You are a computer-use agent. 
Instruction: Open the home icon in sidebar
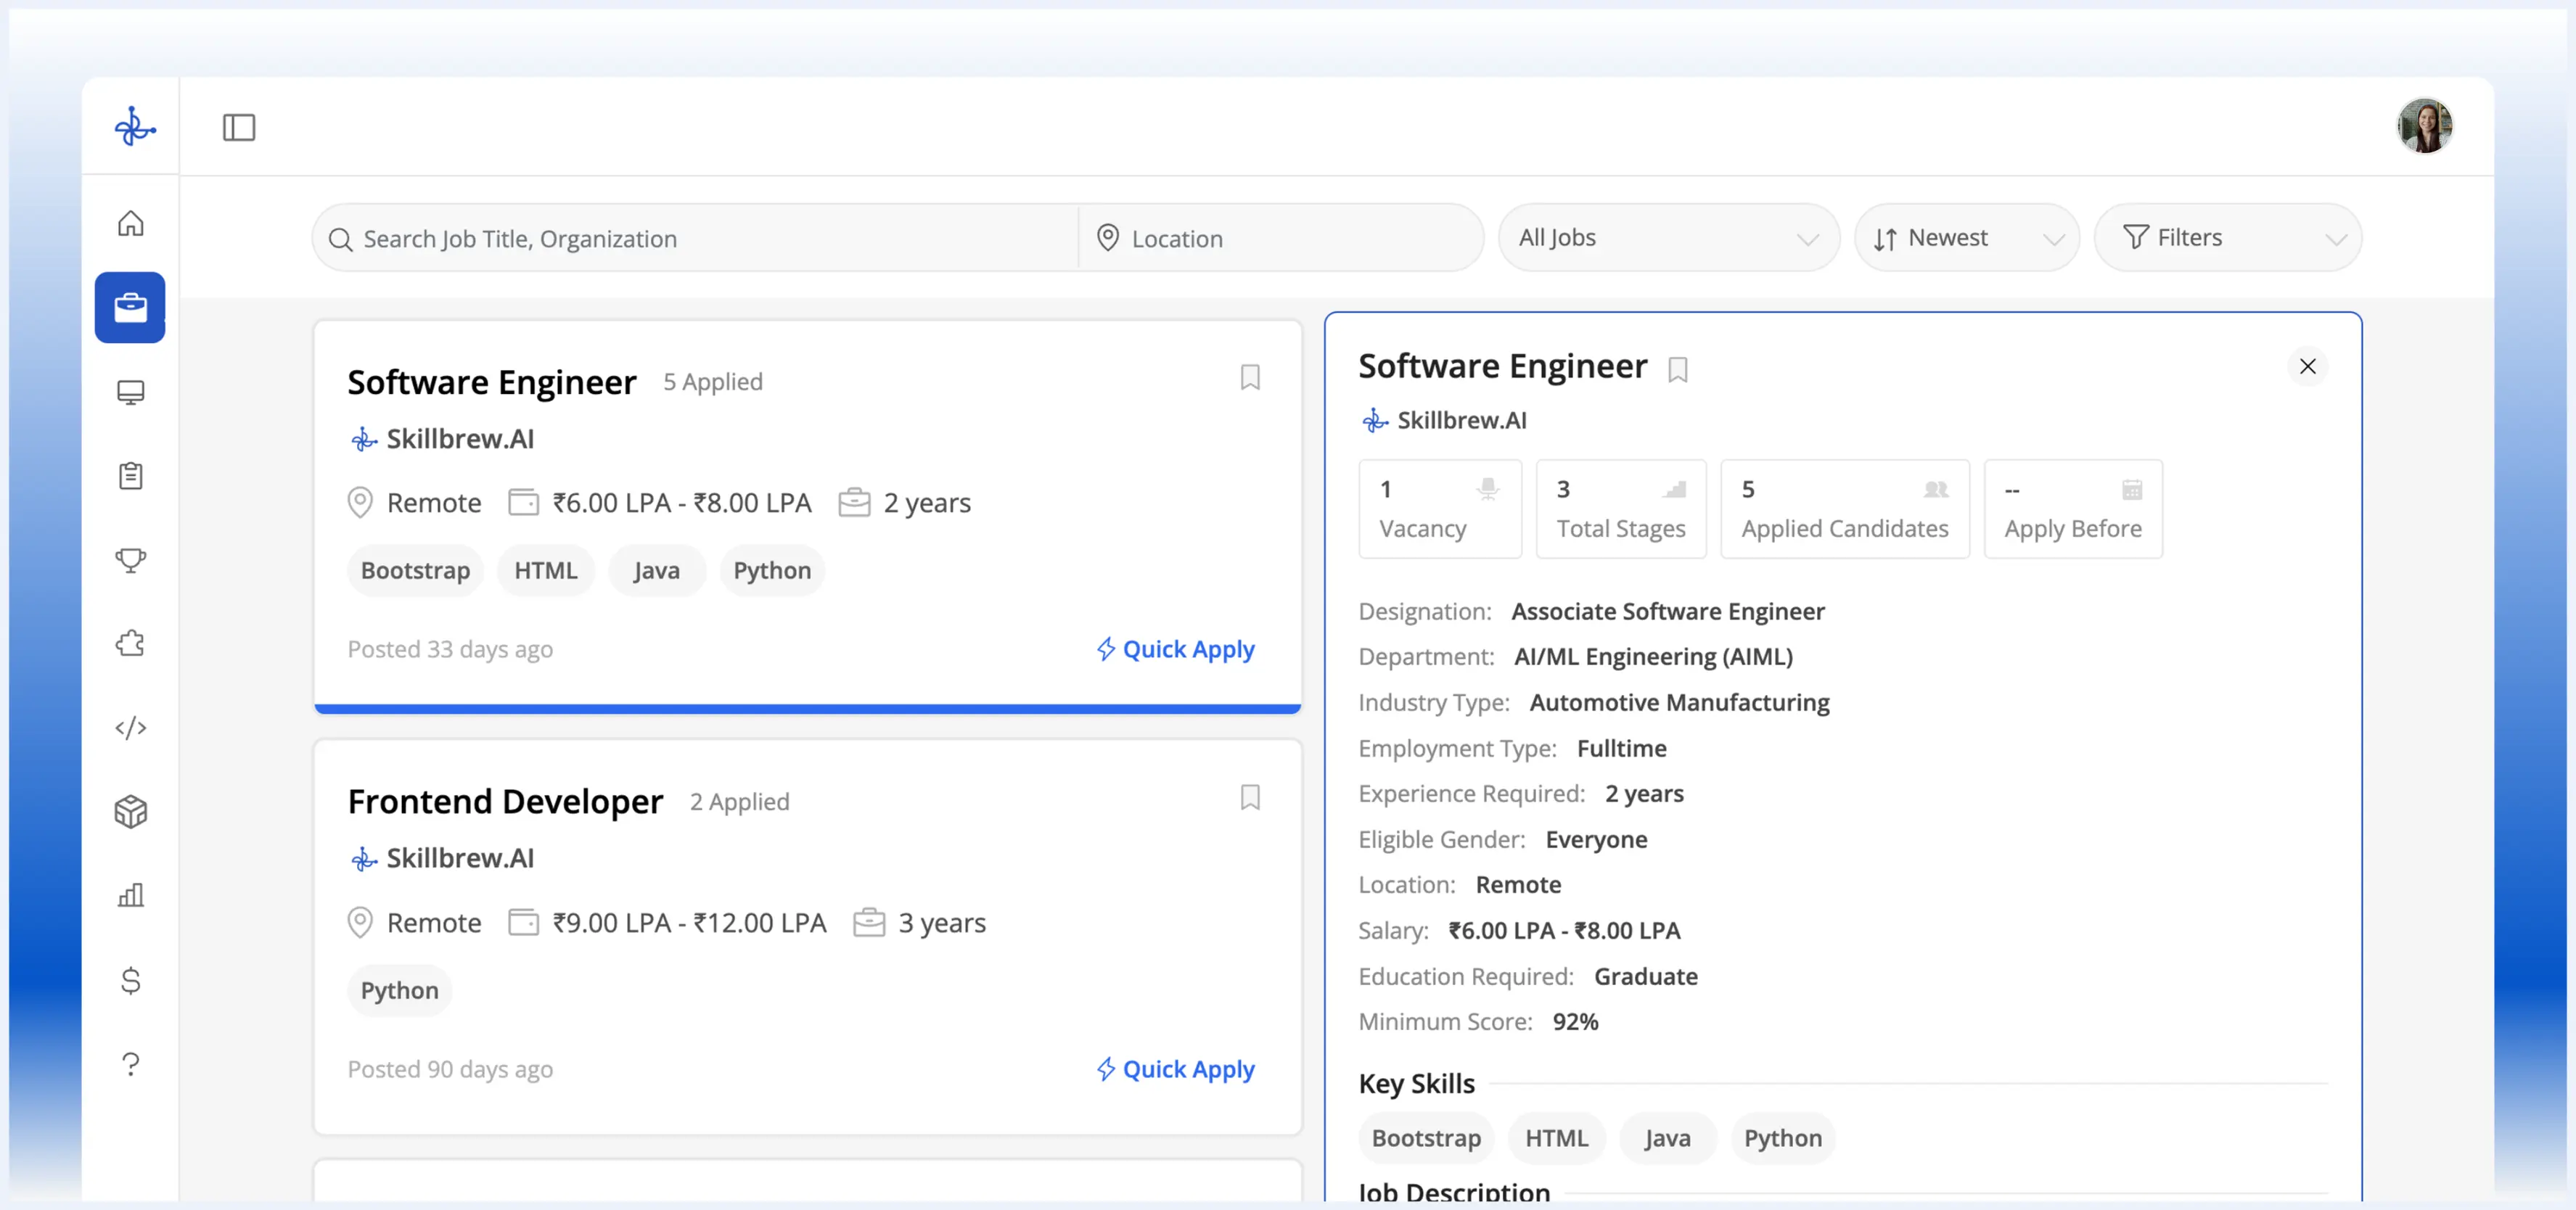(130, 223)
